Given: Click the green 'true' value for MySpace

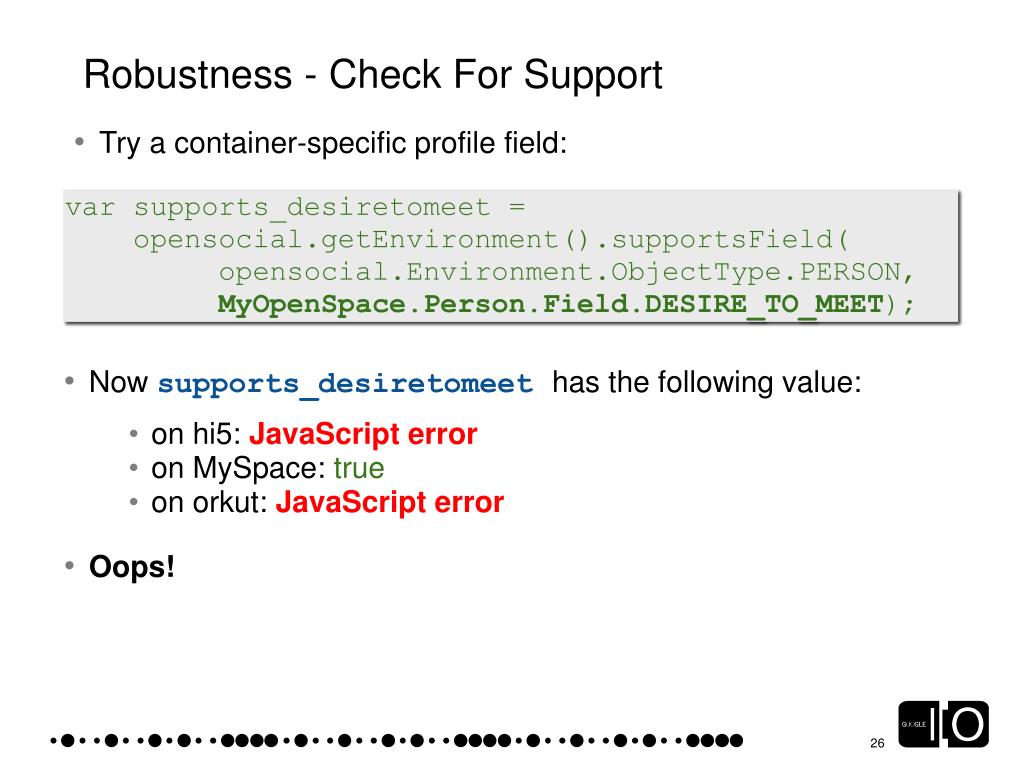Looking at the screenshot, I should (x=359, y=468).
